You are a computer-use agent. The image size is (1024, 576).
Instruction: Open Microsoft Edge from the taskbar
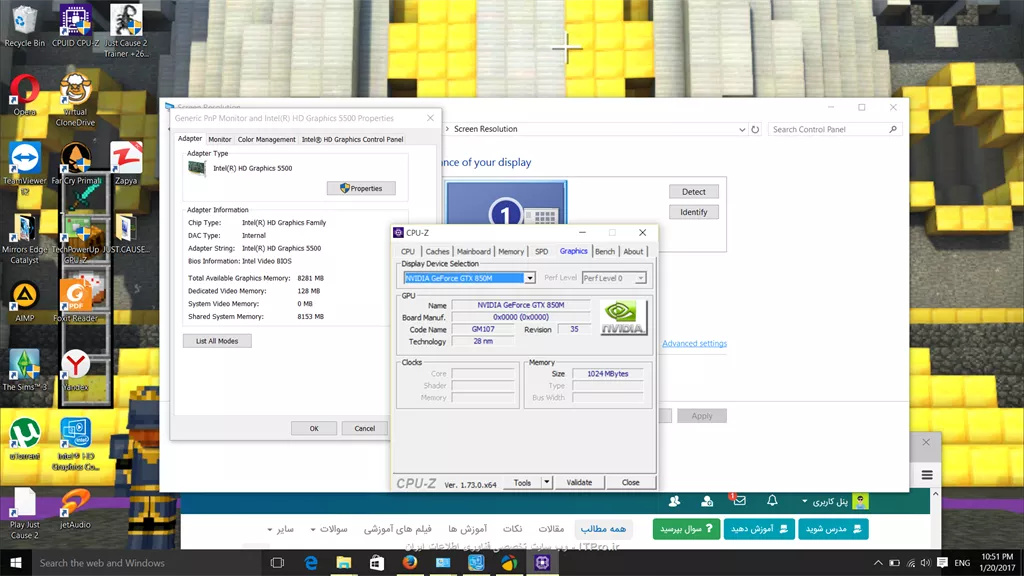[x=311, y=562]
